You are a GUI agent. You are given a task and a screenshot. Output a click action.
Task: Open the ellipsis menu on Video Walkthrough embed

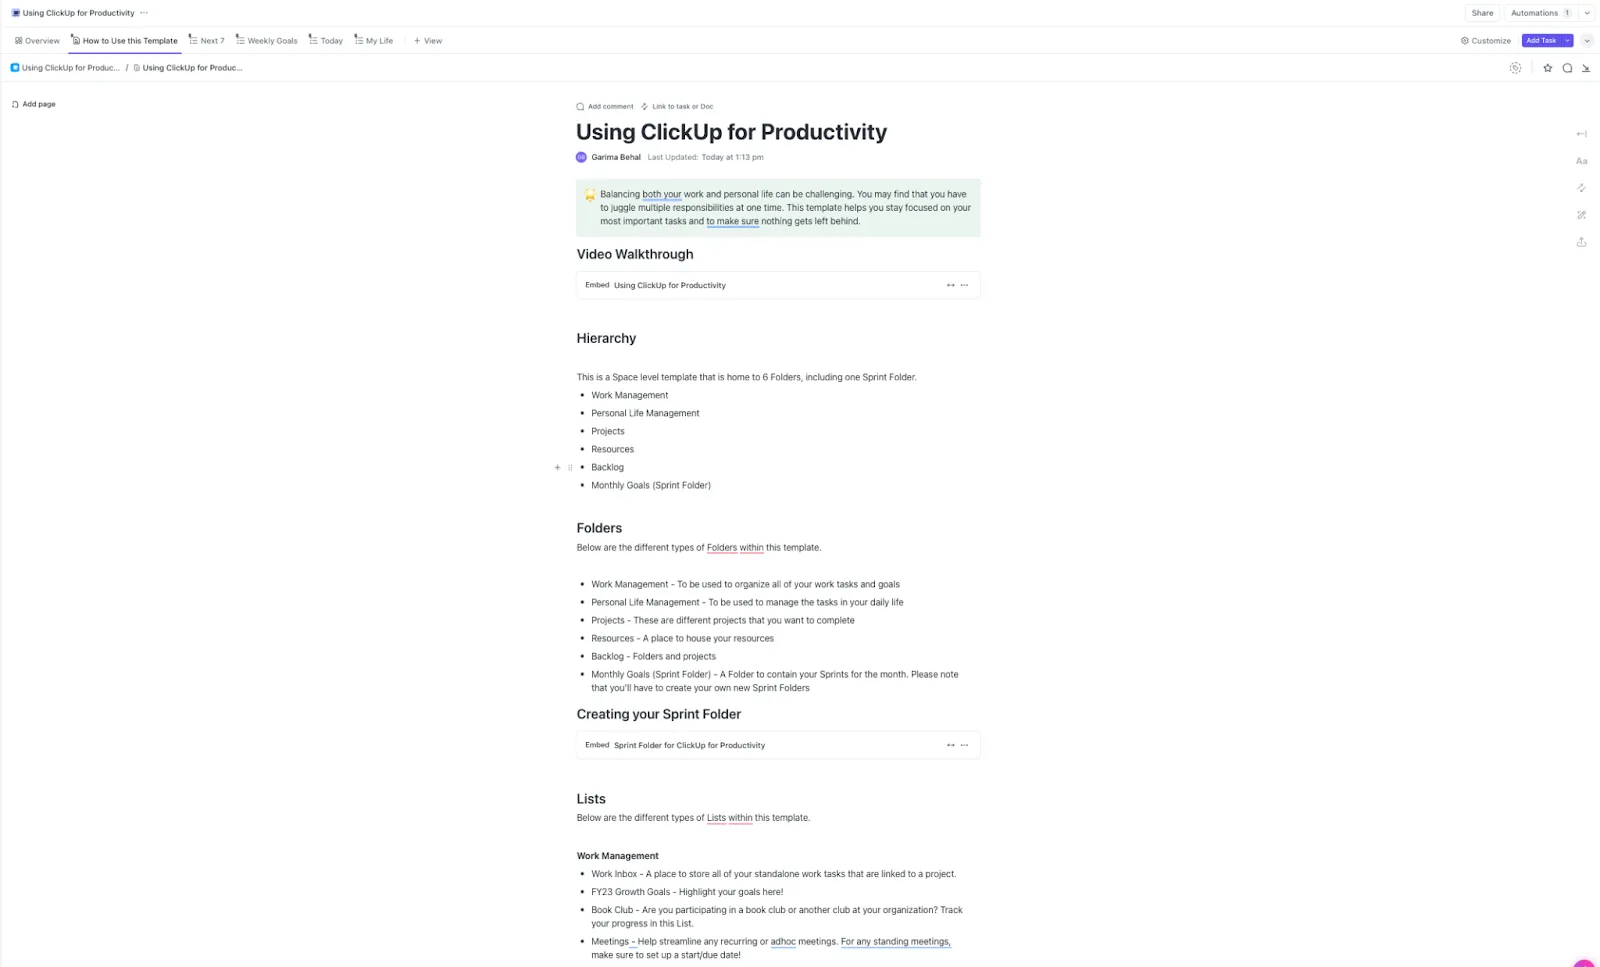[x=964, y=285]
